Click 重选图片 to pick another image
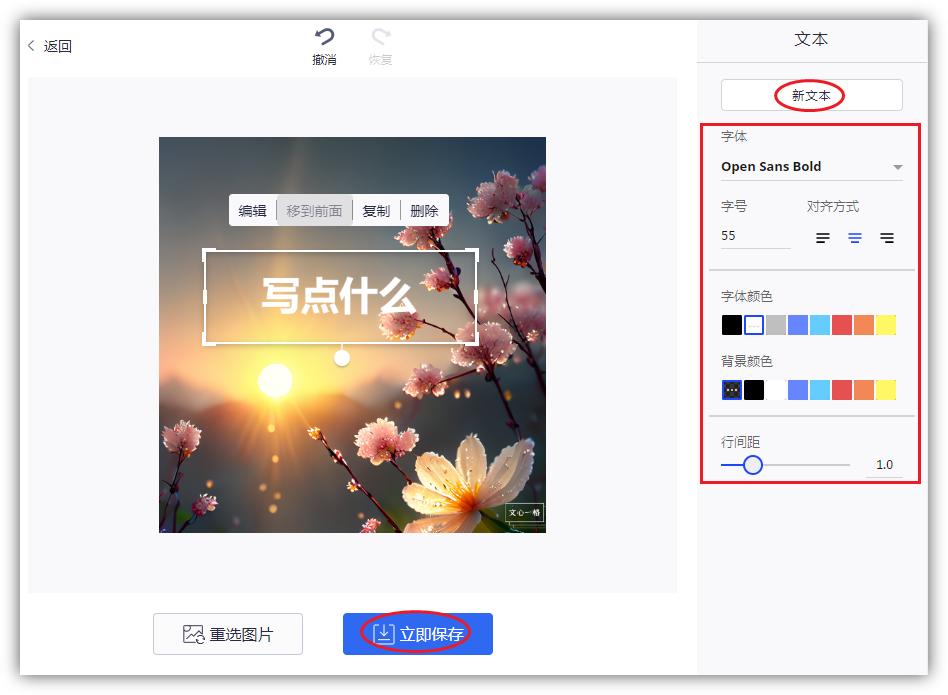 click(x=228, y=633)
